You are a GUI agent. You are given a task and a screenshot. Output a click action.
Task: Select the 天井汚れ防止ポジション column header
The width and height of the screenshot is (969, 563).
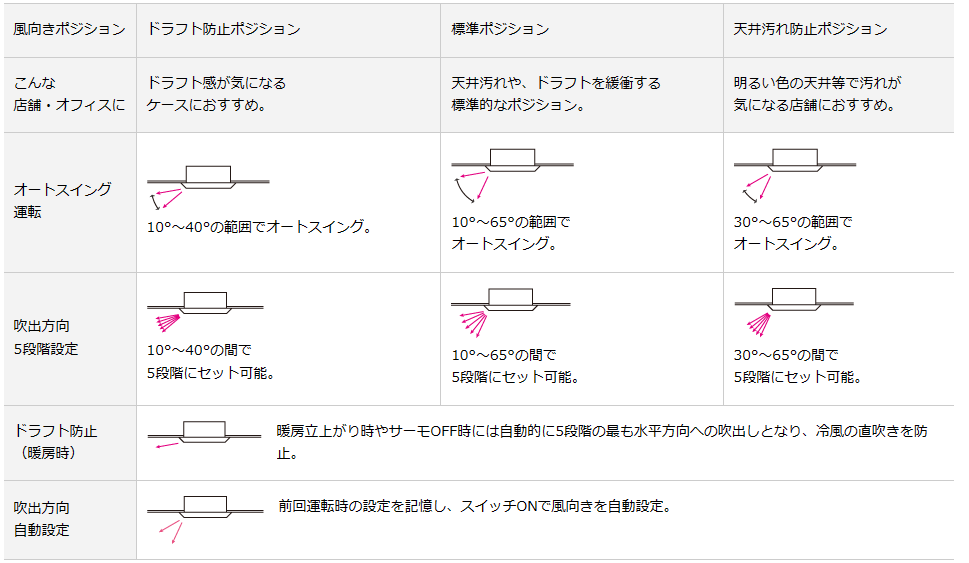coord(810,29)
